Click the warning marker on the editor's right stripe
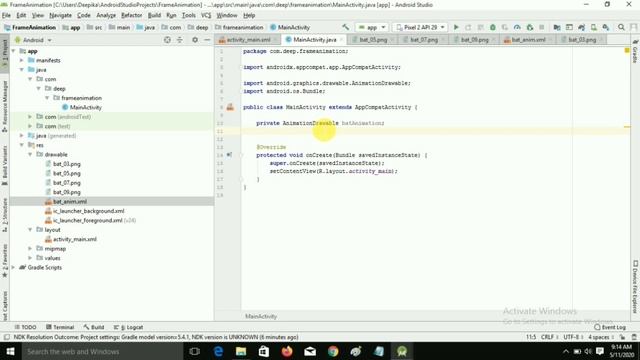The image size is (640, 360). [x=627, y=127]
